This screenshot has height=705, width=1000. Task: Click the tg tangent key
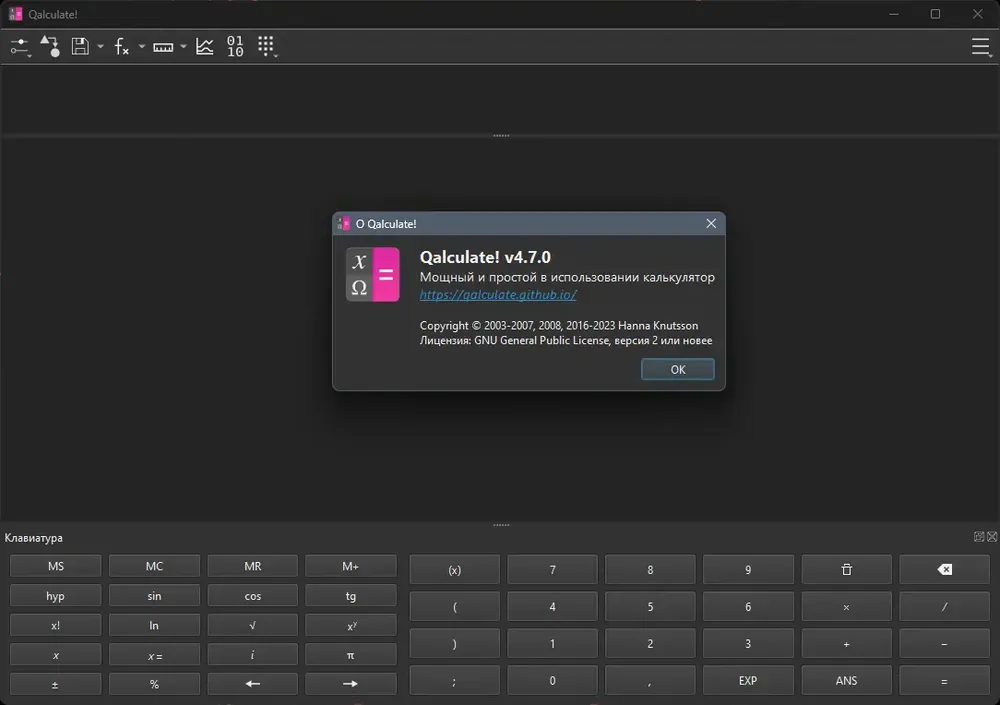click(x=351, y=596)
